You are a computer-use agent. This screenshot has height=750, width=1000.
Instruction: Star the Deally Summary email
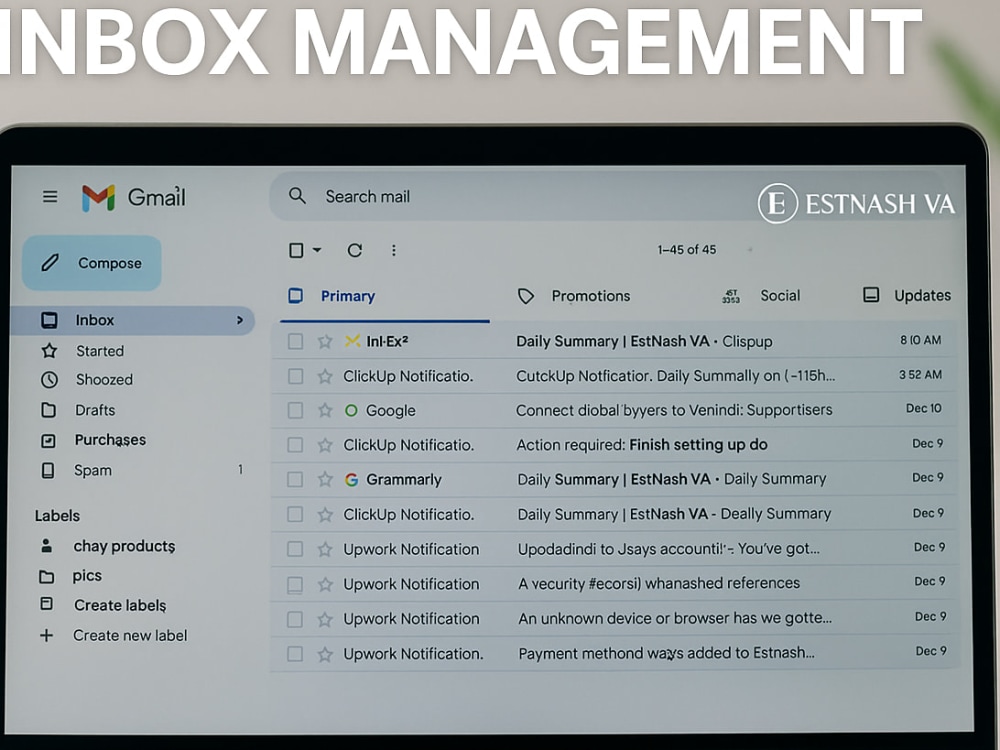coord(325,514)
